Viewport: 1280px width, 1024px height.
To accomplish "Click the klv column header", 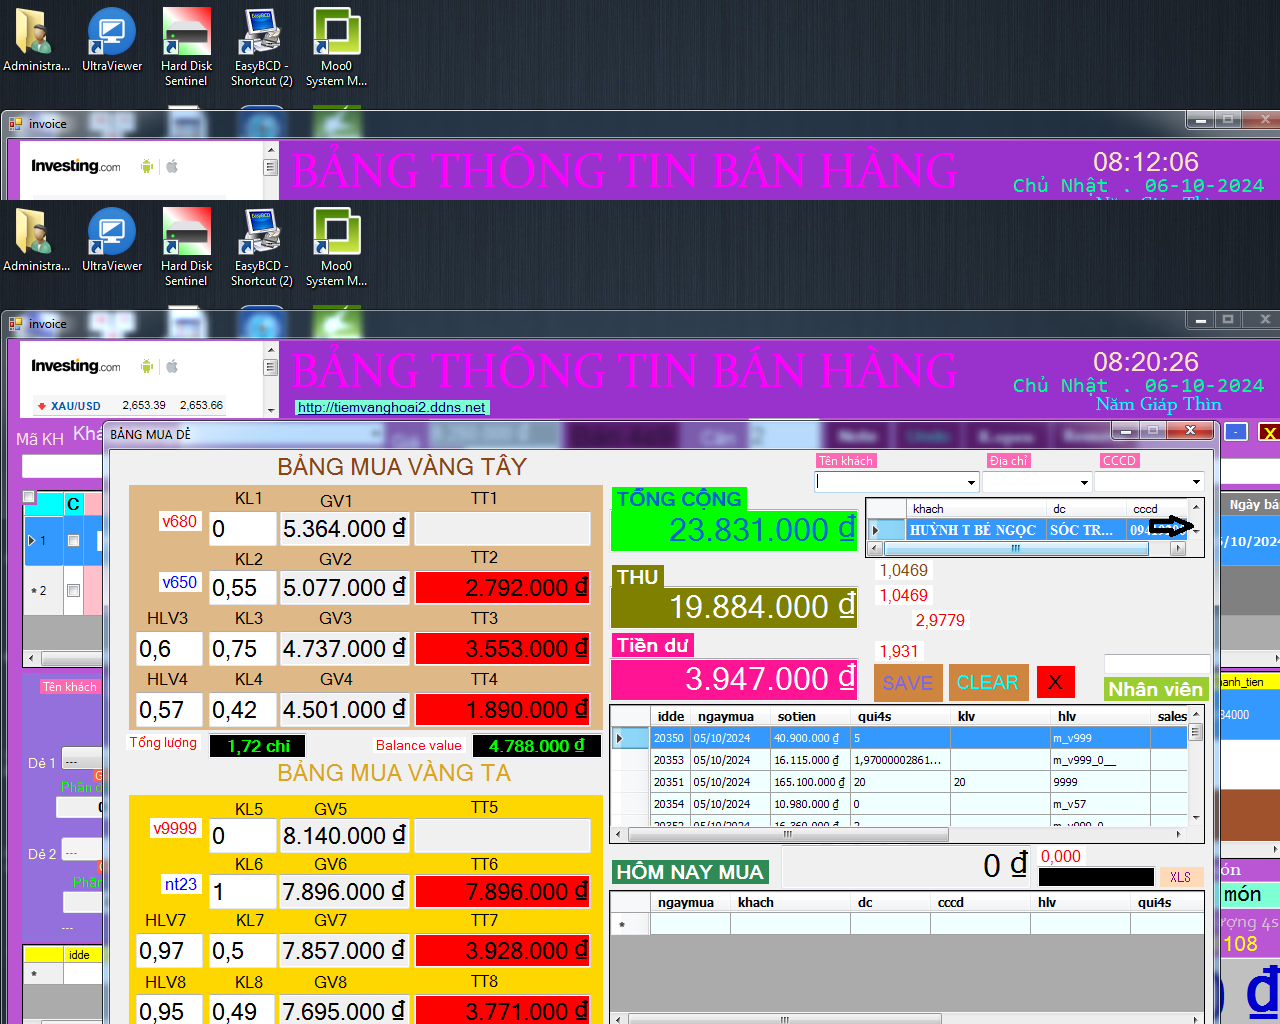I will pyautogui.click(x=966, y=716).
